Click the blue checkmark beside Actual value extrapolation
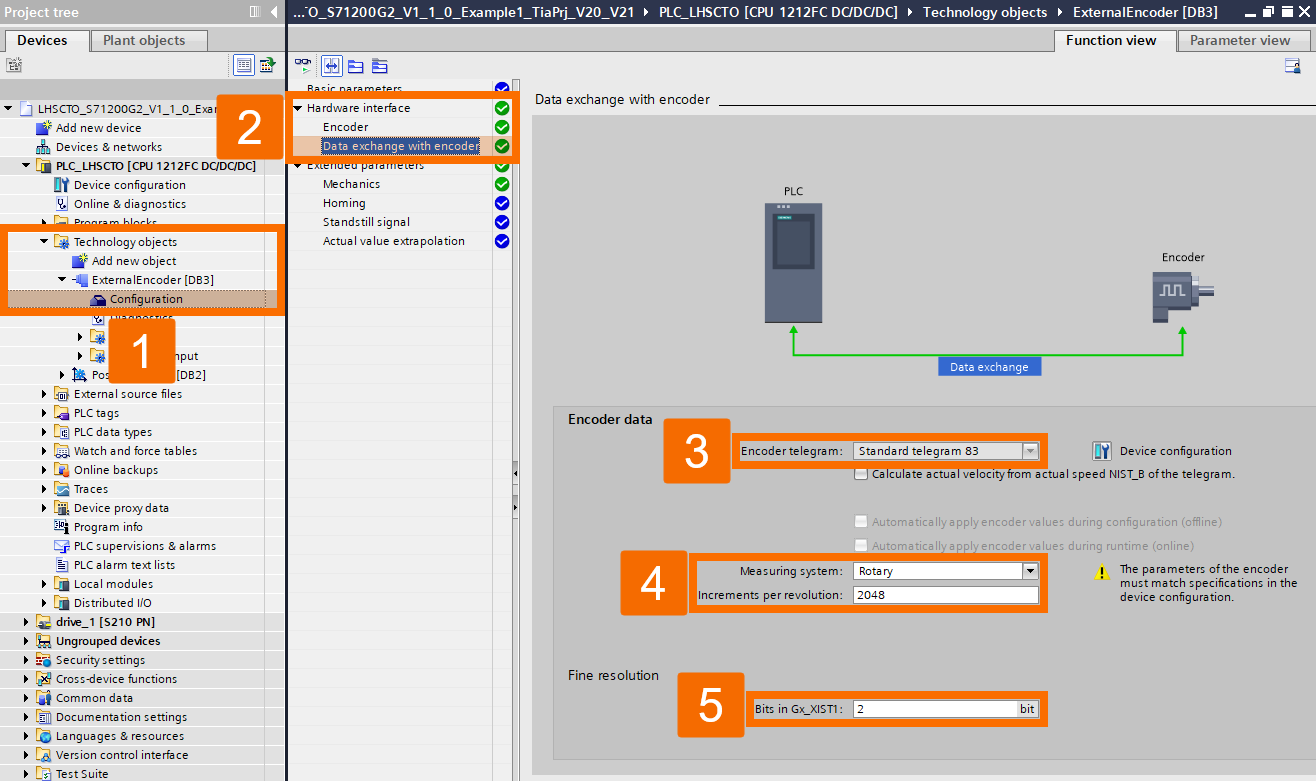 [x=502, y=241]
